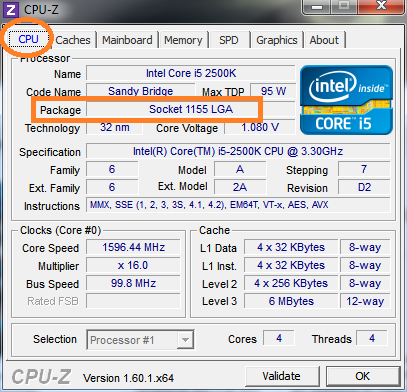Click the OK button

coord(362,376)
